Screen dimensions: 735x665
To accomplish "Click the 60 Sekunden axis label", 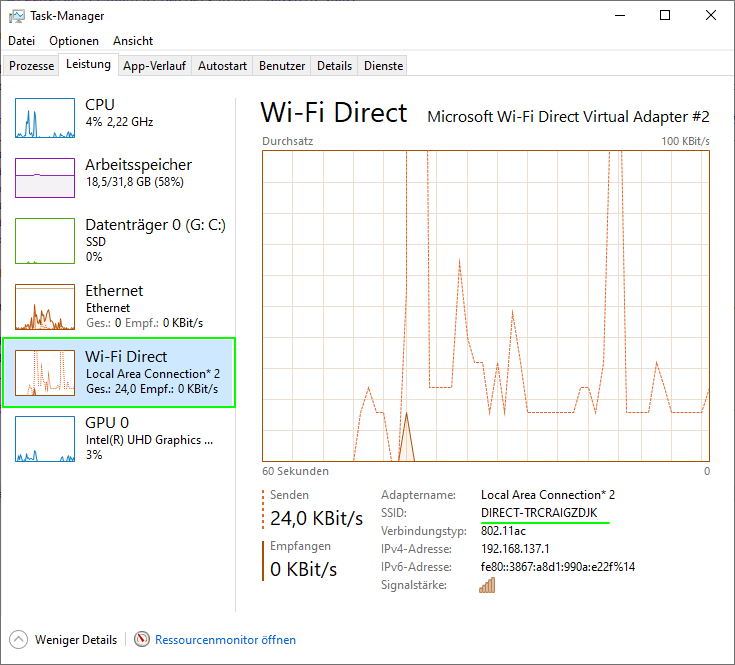I will [295, 471].
